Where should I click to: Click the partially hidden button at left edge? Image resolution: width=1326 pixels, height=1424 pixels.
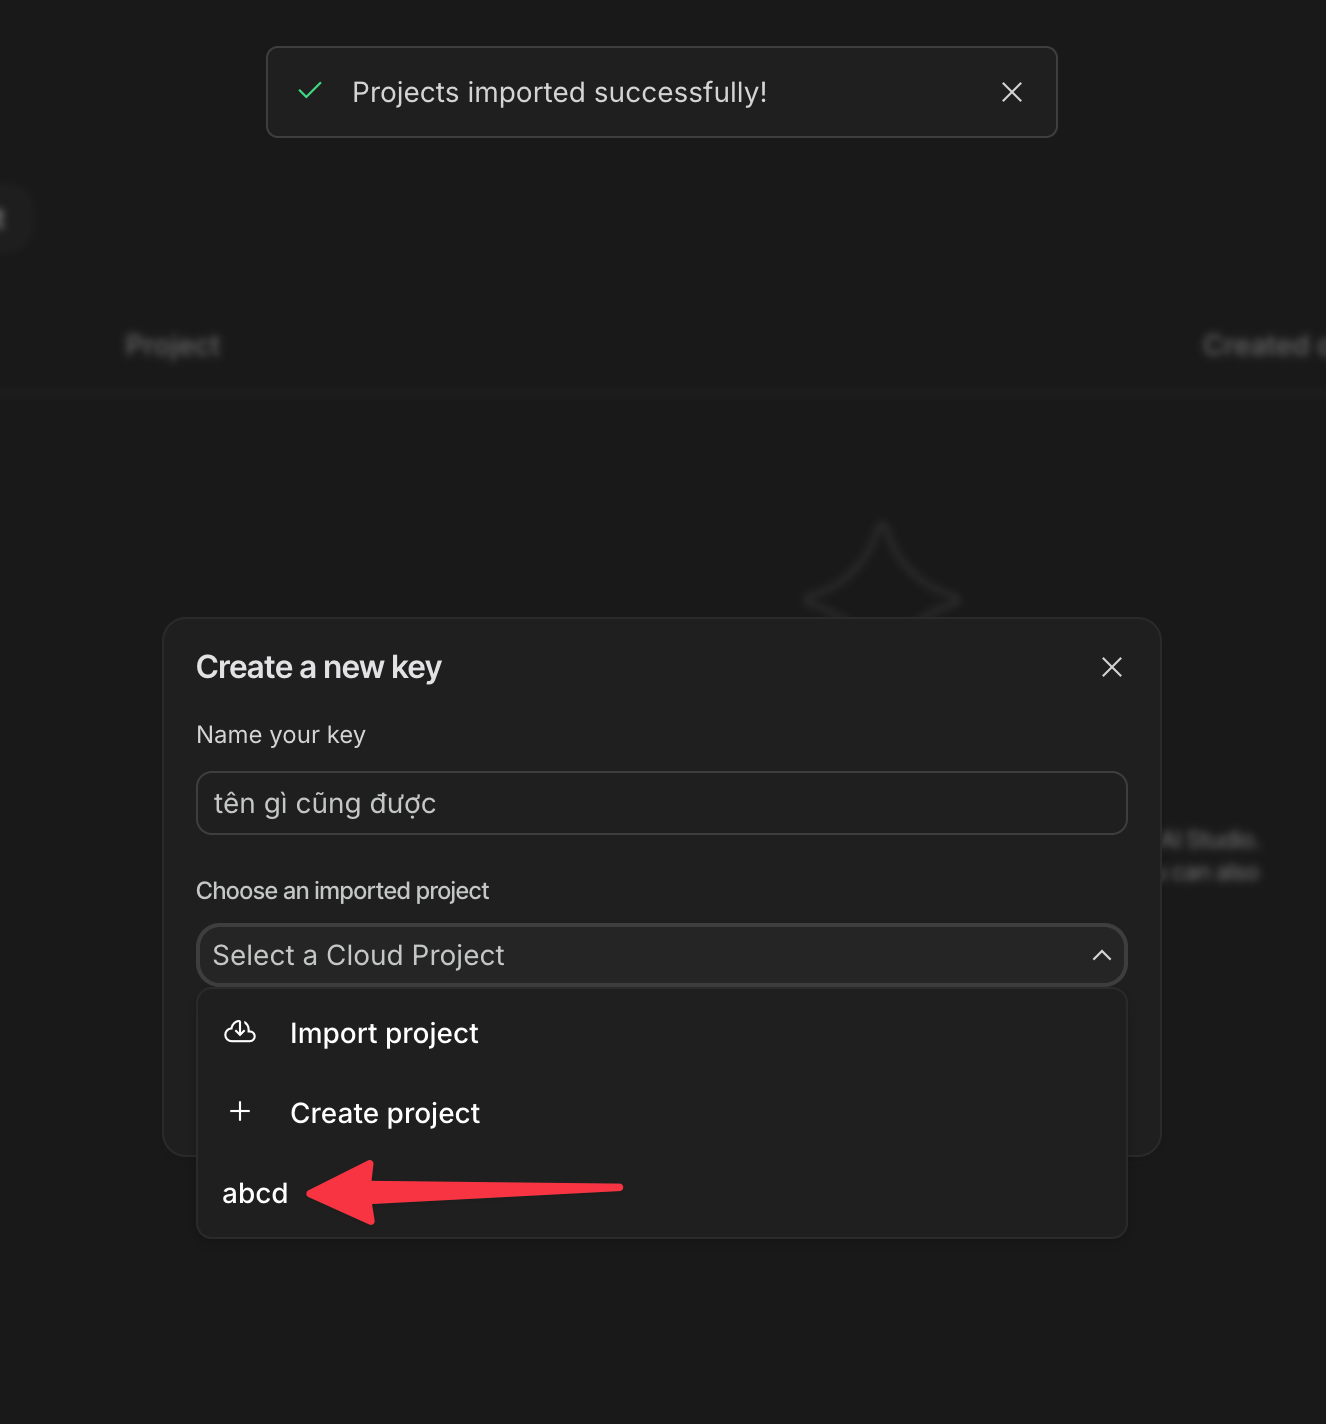(8, 217)
